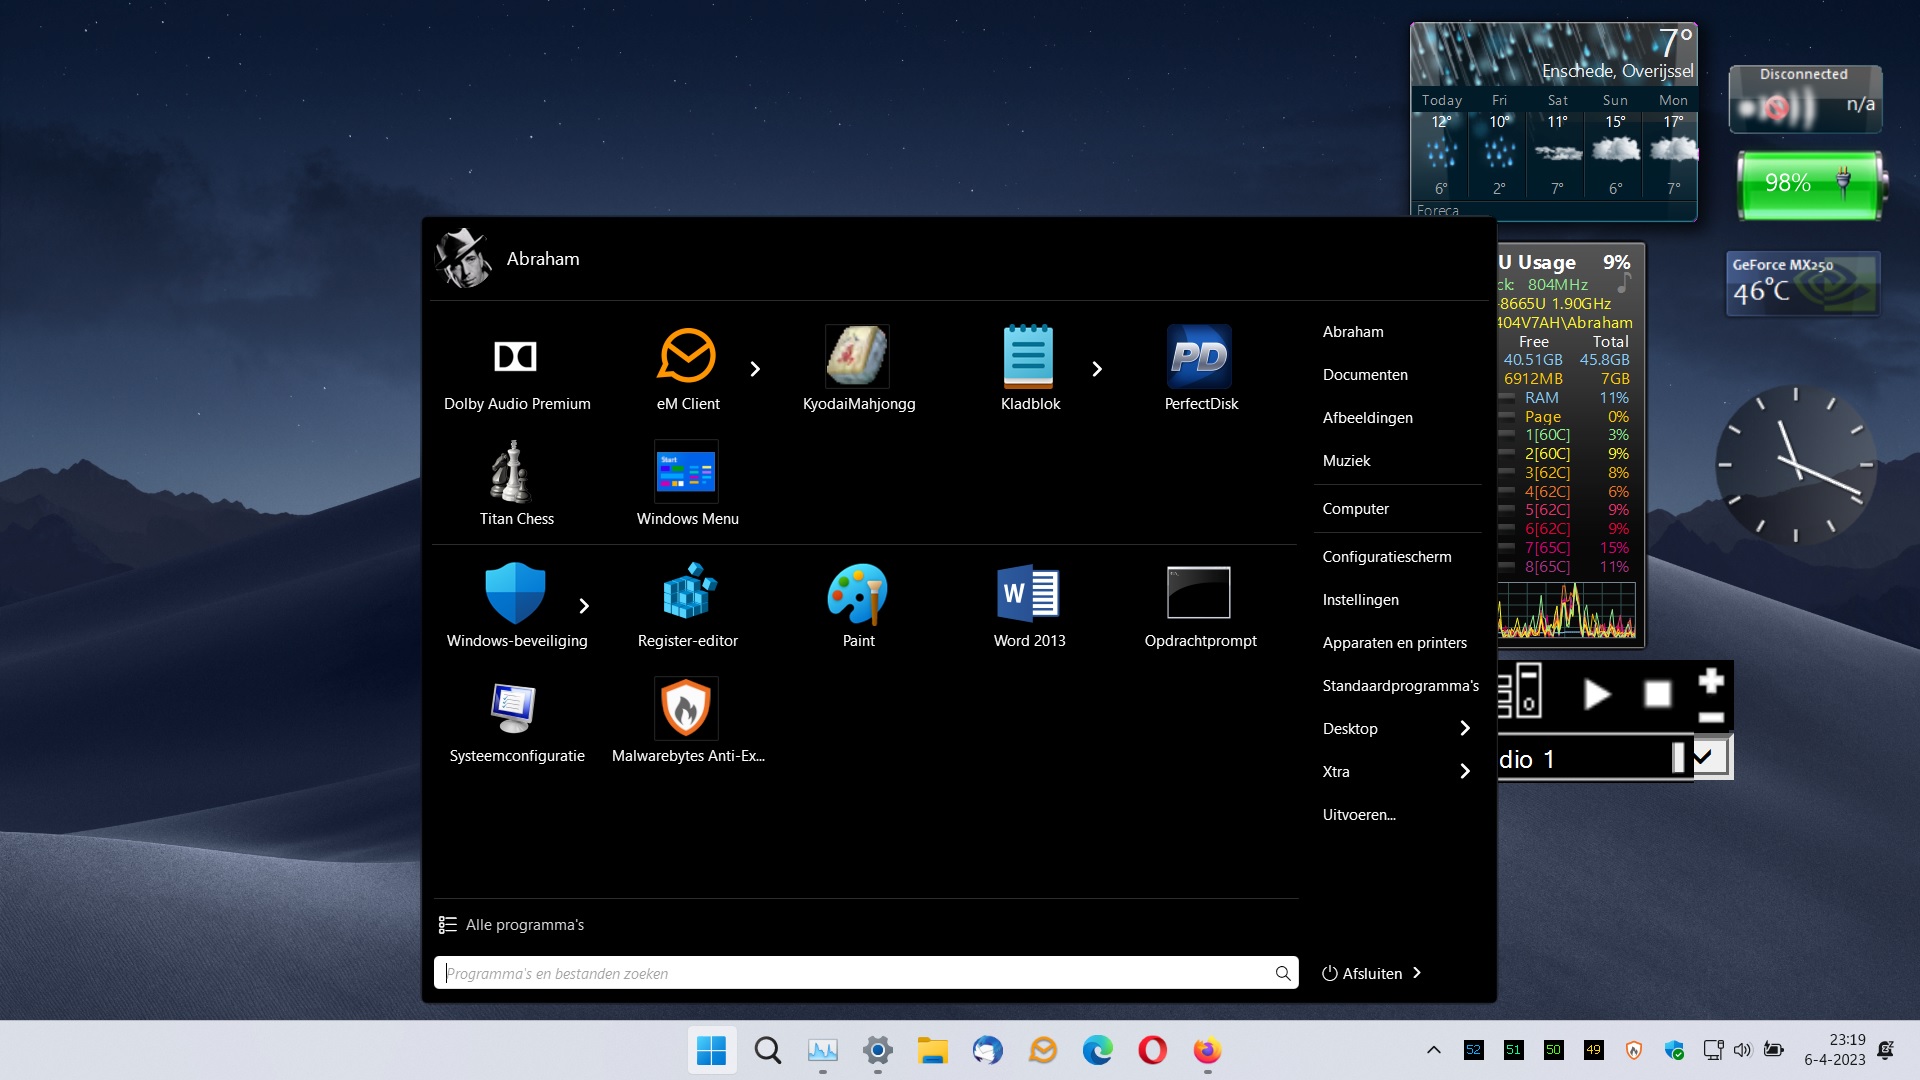Viewport: 1920px width, 1080px height.
Task: Play the radio gadget
Action: coord(1597,693)
